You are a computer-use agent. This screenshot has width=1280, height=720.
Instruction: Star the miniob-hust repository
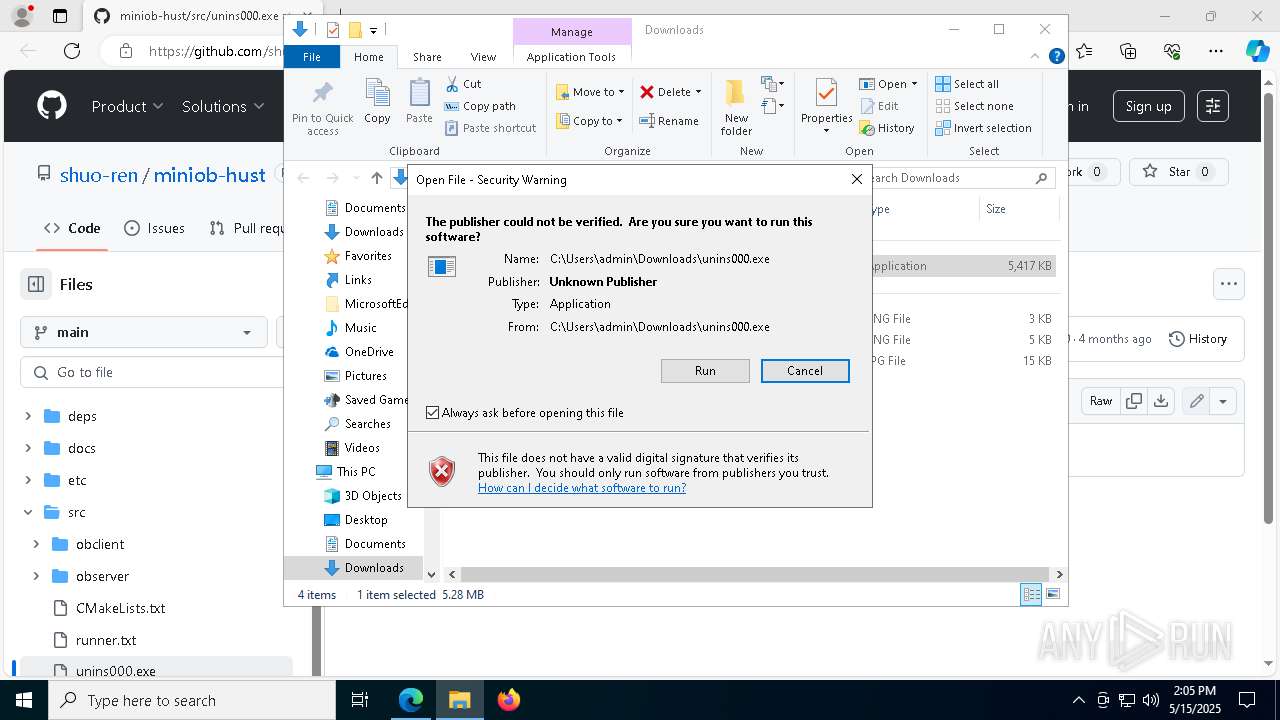click(x=1179, y=172)
